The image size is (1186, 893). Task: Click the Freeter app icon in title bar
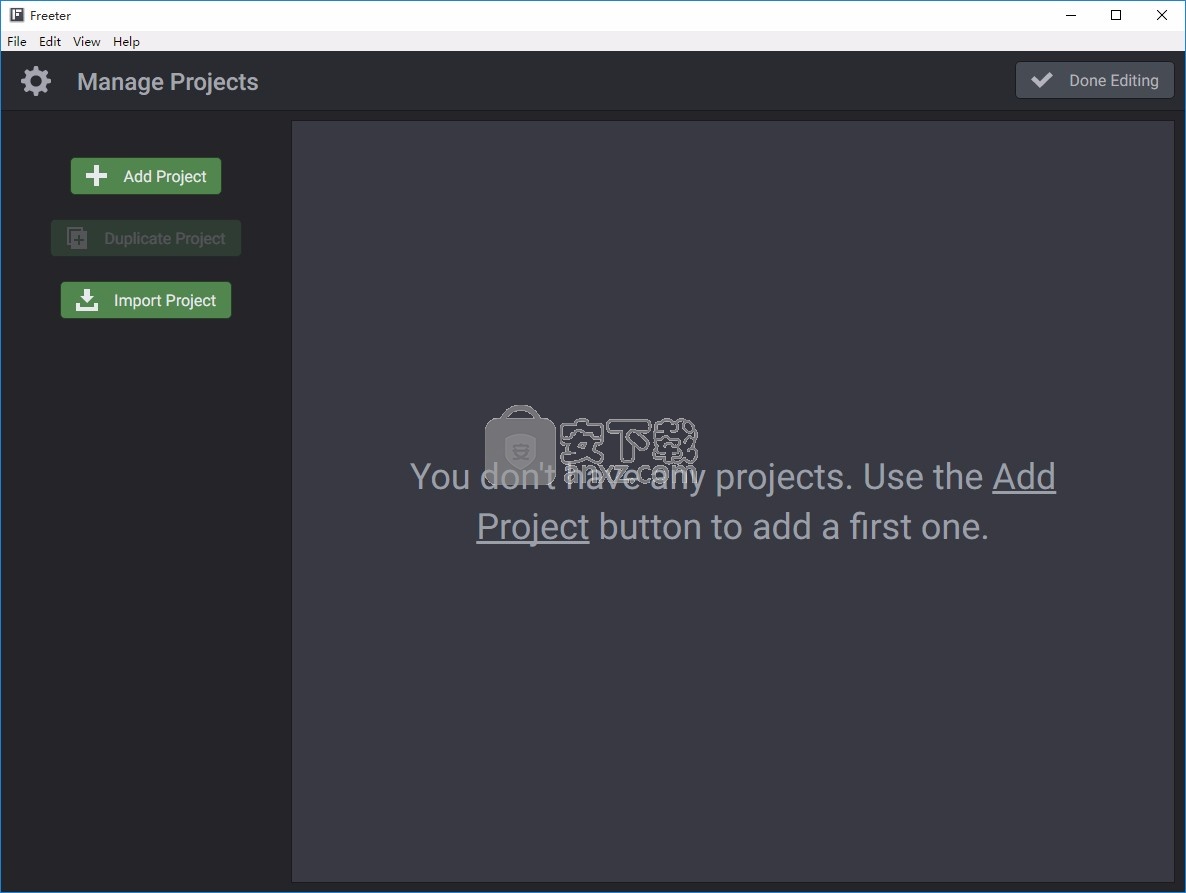[17, 15]
